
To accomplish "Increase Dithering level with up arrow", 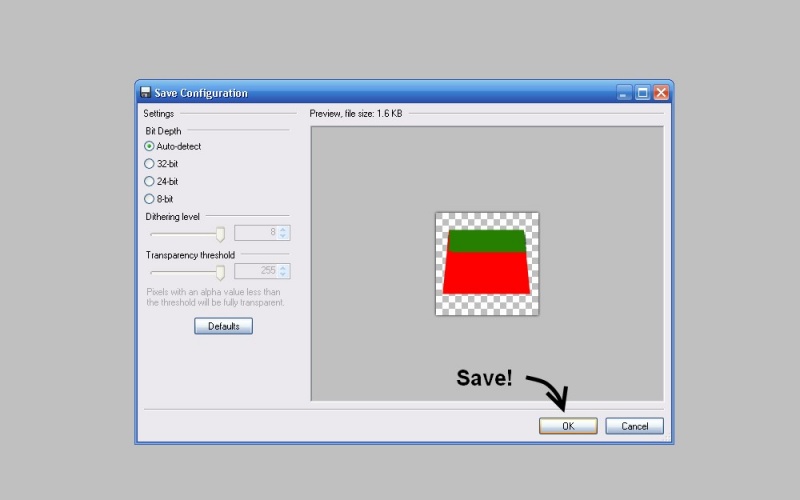I will 283,229.
